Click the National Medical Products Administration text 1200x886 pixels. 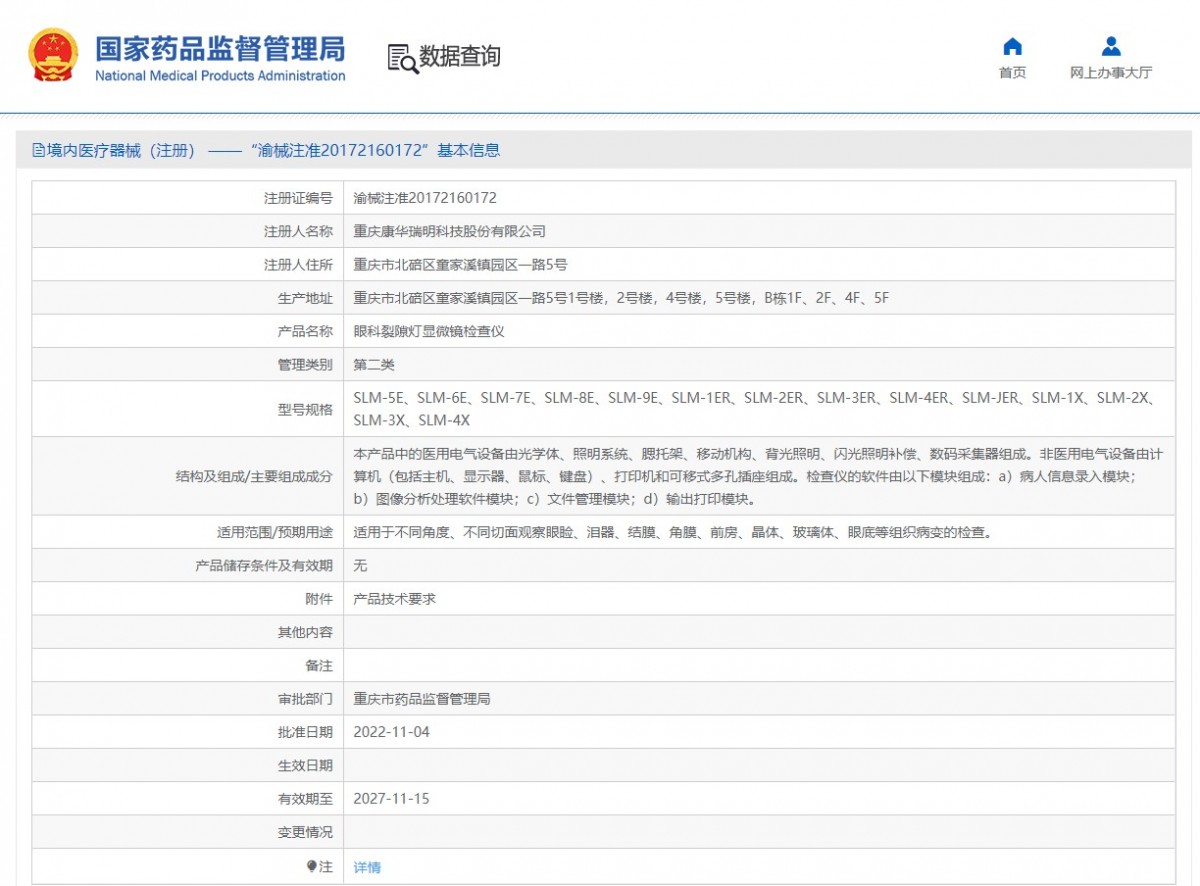click(220, 76)
